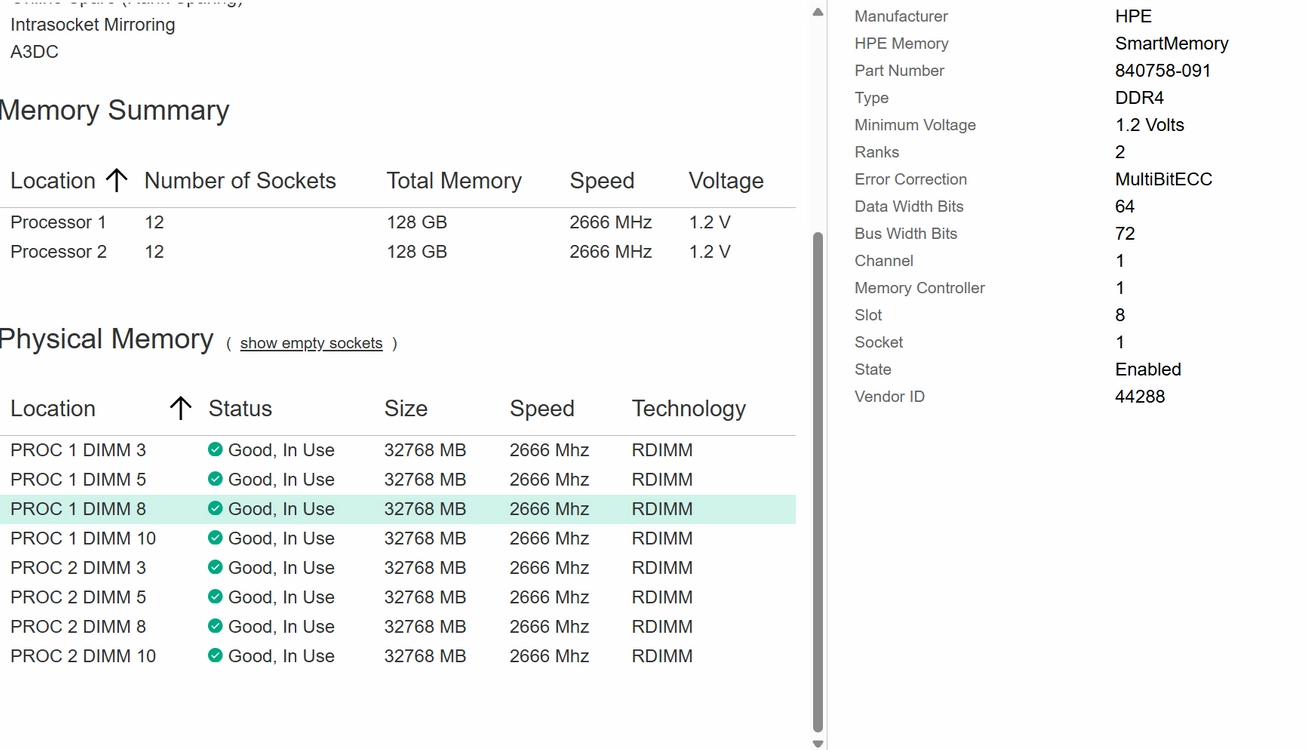Click Intrasocket Mirroring text
Screen dimensions: 1307x750
pos(93,24)
